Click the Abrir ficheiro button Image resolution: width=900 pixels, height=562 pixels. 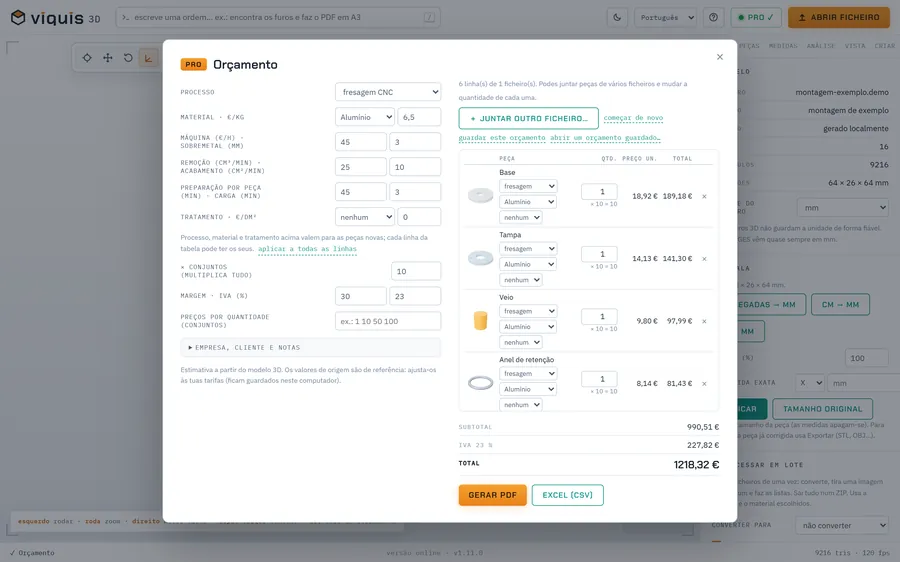tap(839, 17)
